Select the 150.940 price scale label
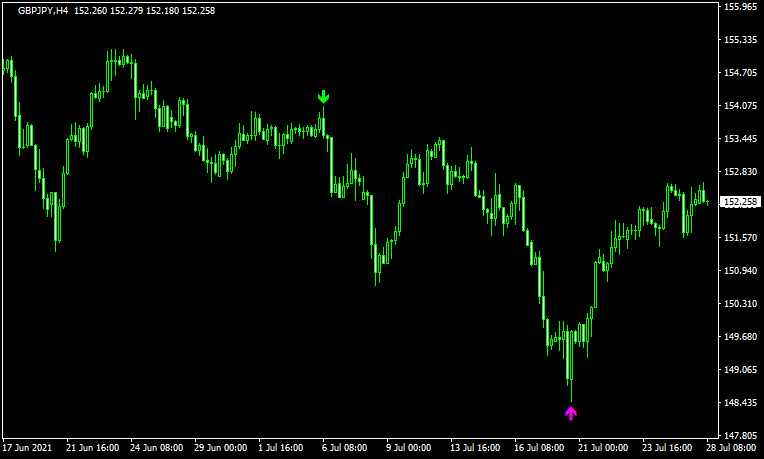Viewport: 764px width, 459px height. pos(741,271)
